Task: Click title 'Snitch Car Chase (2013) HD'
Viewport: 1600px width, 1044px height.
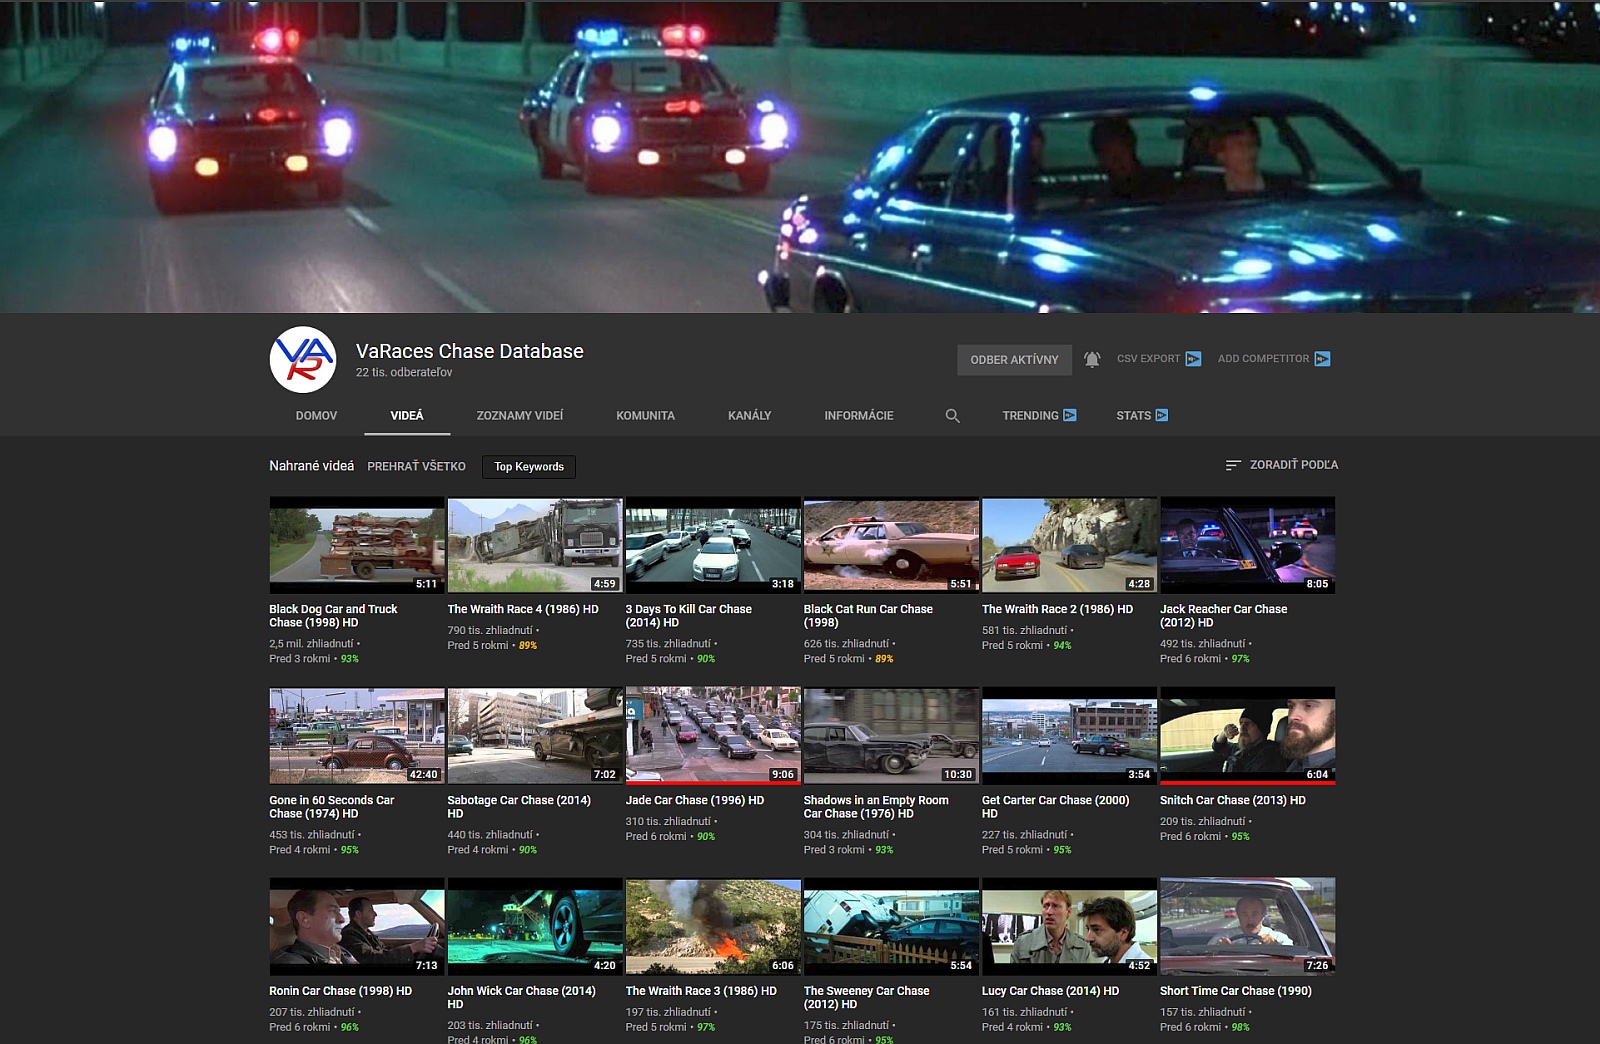Action: point(1233,800)
